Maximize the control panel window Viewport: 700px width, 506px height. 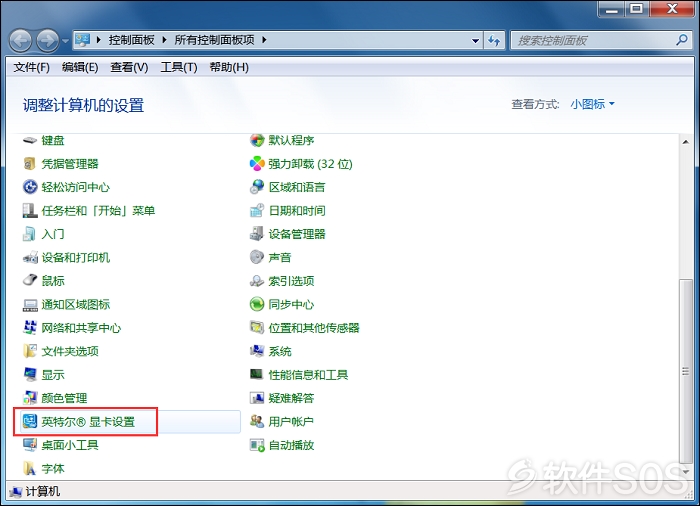tap(637, 8)
